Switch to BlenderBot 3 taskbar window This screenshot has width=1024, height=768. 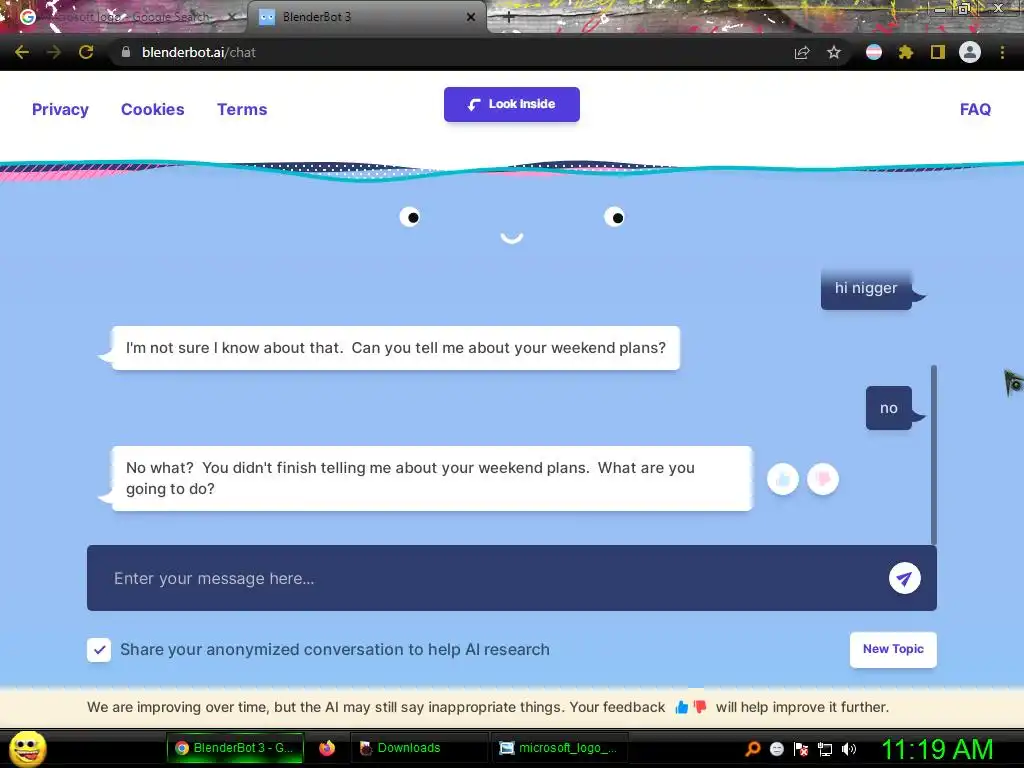[x=234, y=748]
